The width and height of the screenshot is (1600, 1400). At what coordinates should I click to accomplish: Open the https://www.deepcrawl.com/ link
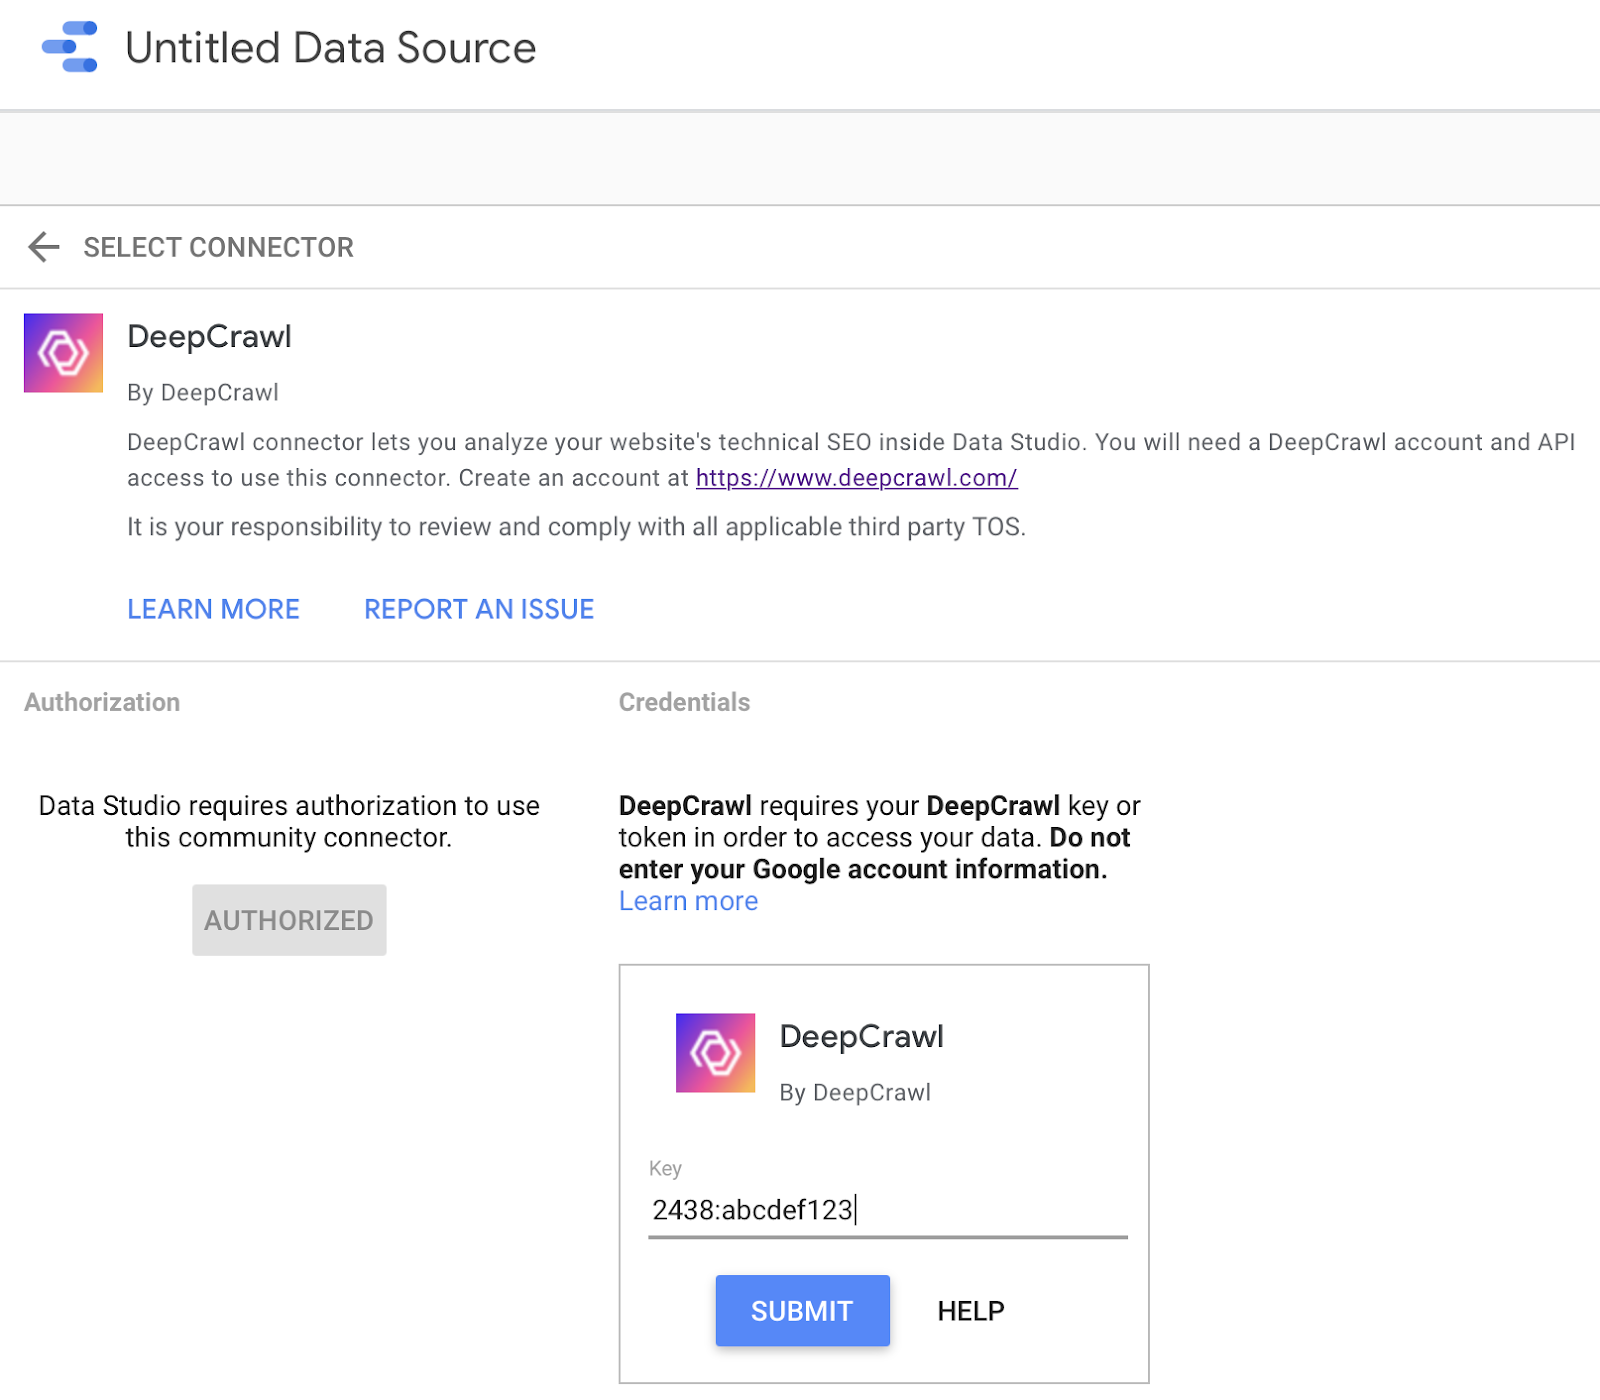[855, 478]
